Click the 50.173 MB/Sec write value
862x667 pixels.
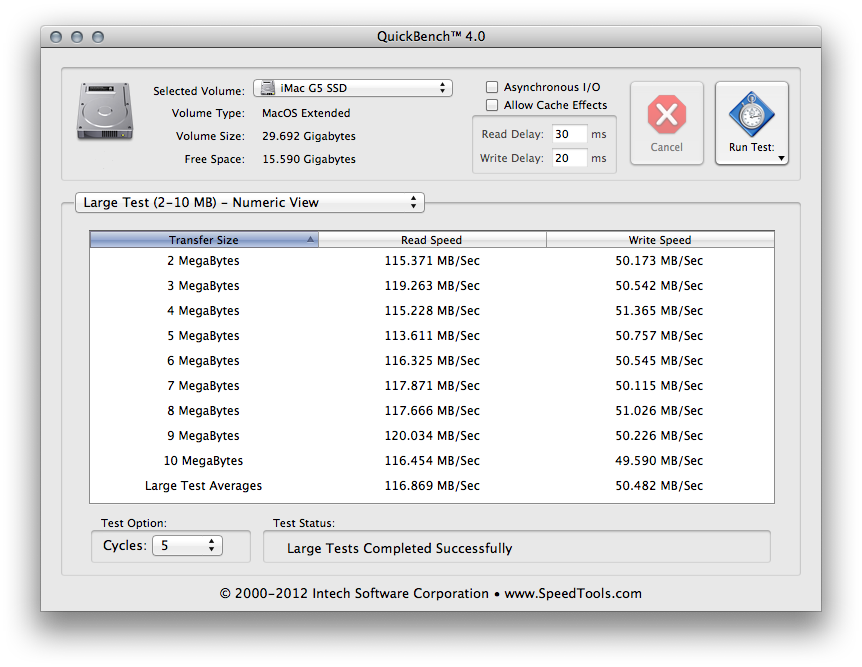(659, 261)
